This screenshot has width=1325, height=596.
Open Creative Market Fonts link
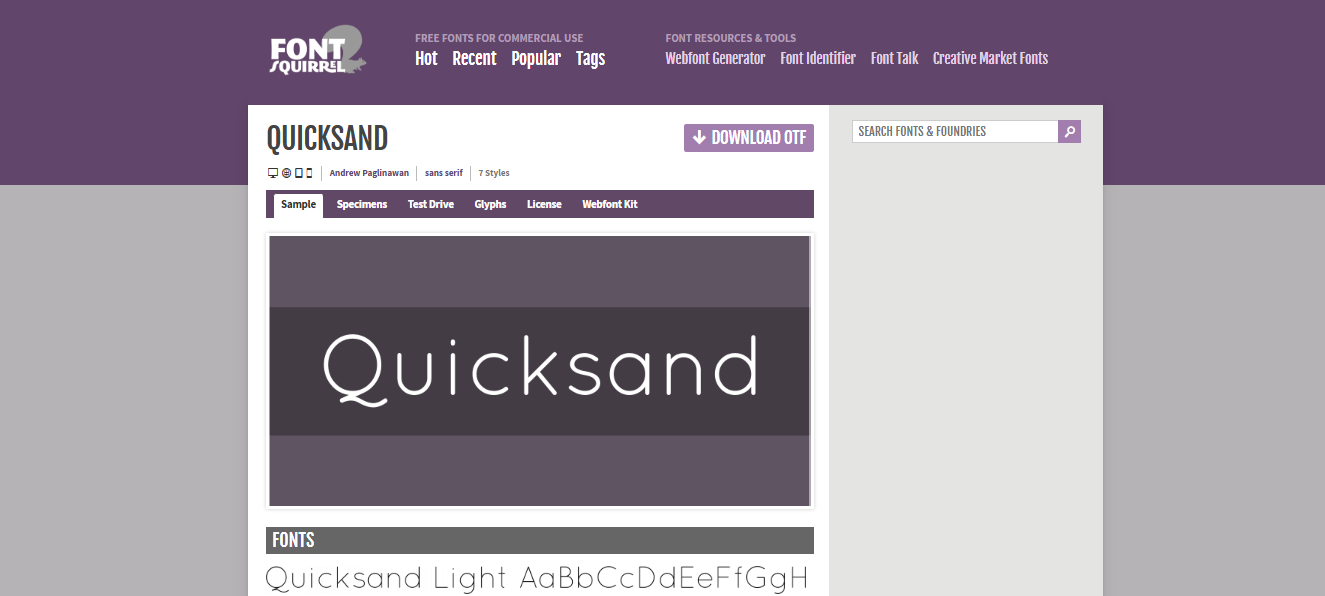click(x=990, y=58)
